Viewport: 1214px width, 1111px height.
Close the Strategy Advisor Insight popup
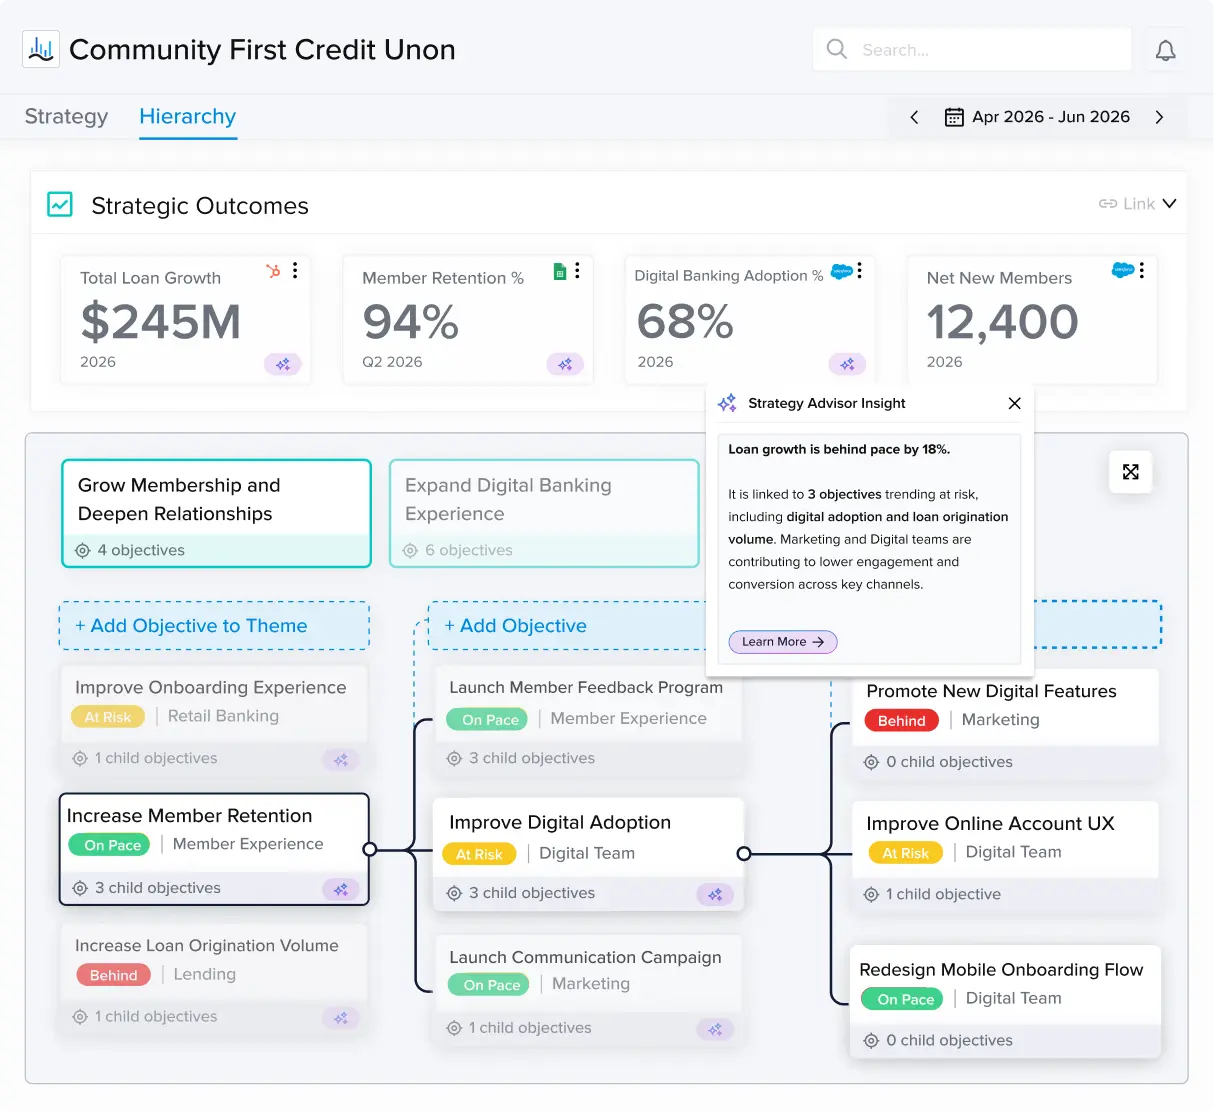click(1015, 403)
